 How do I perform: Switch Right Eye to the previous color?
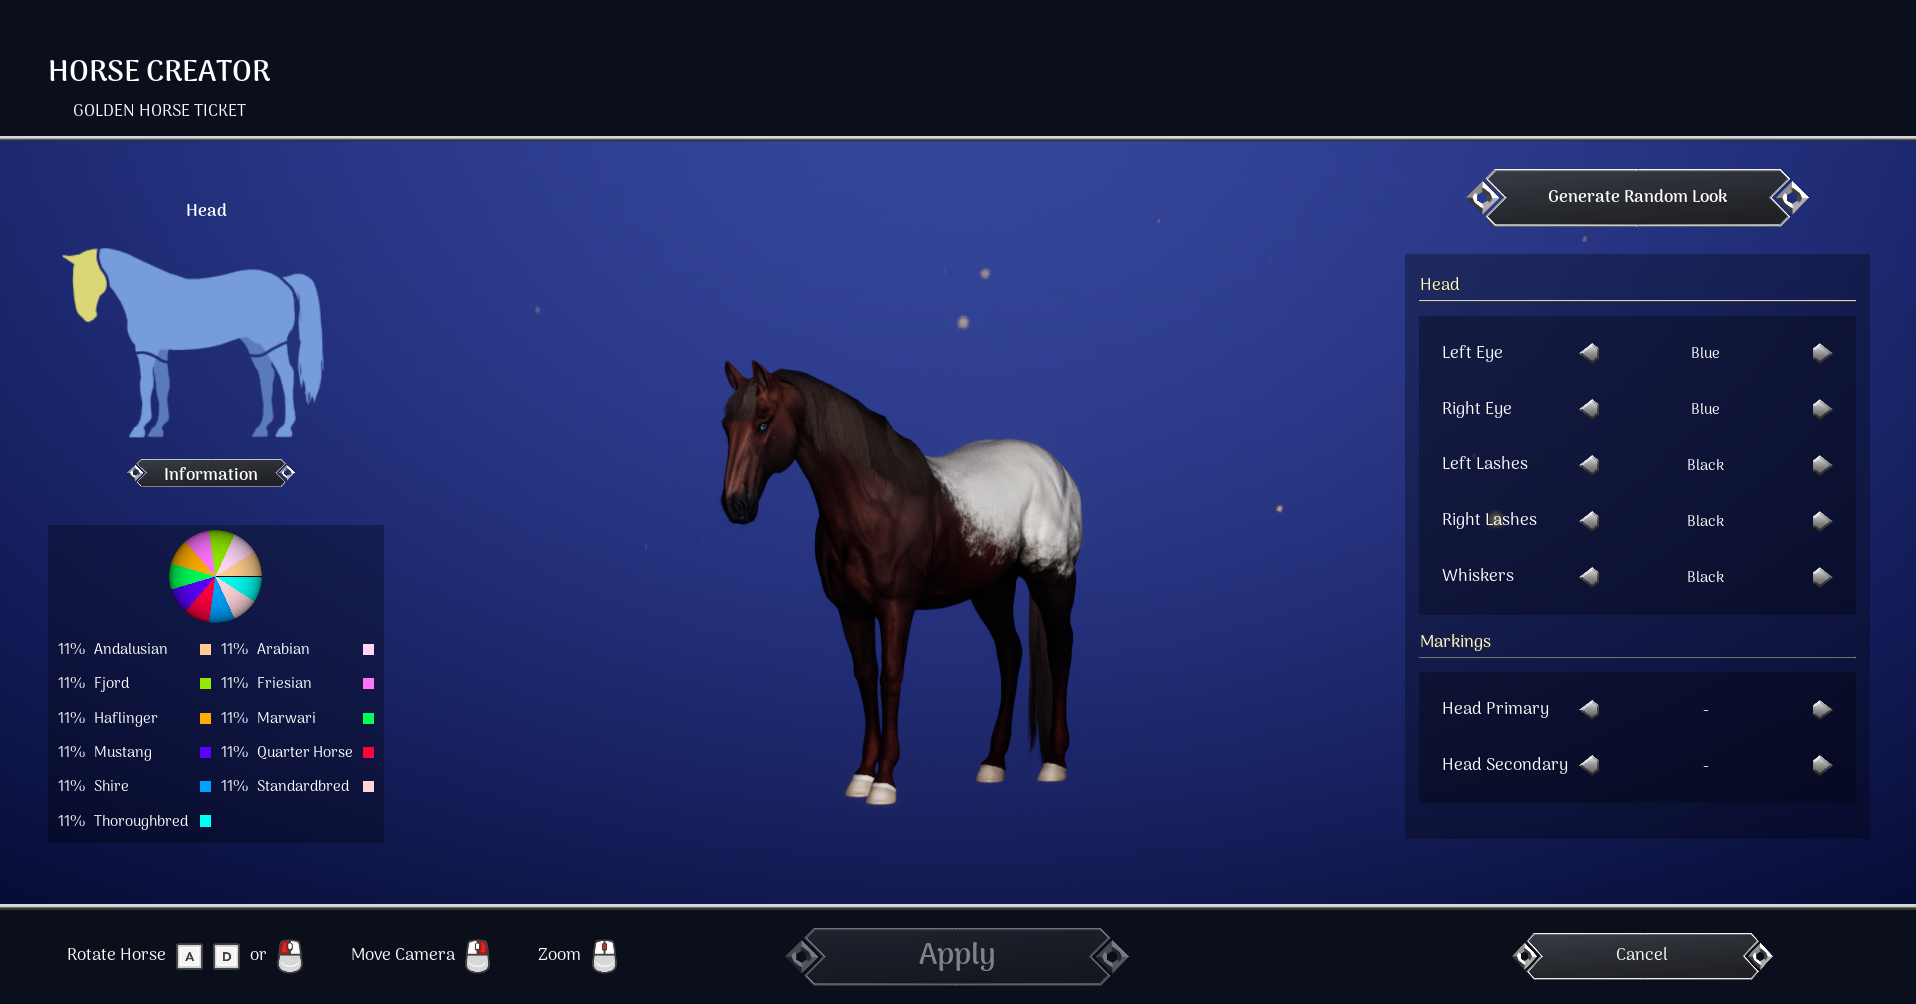(x=1590, y=408)
